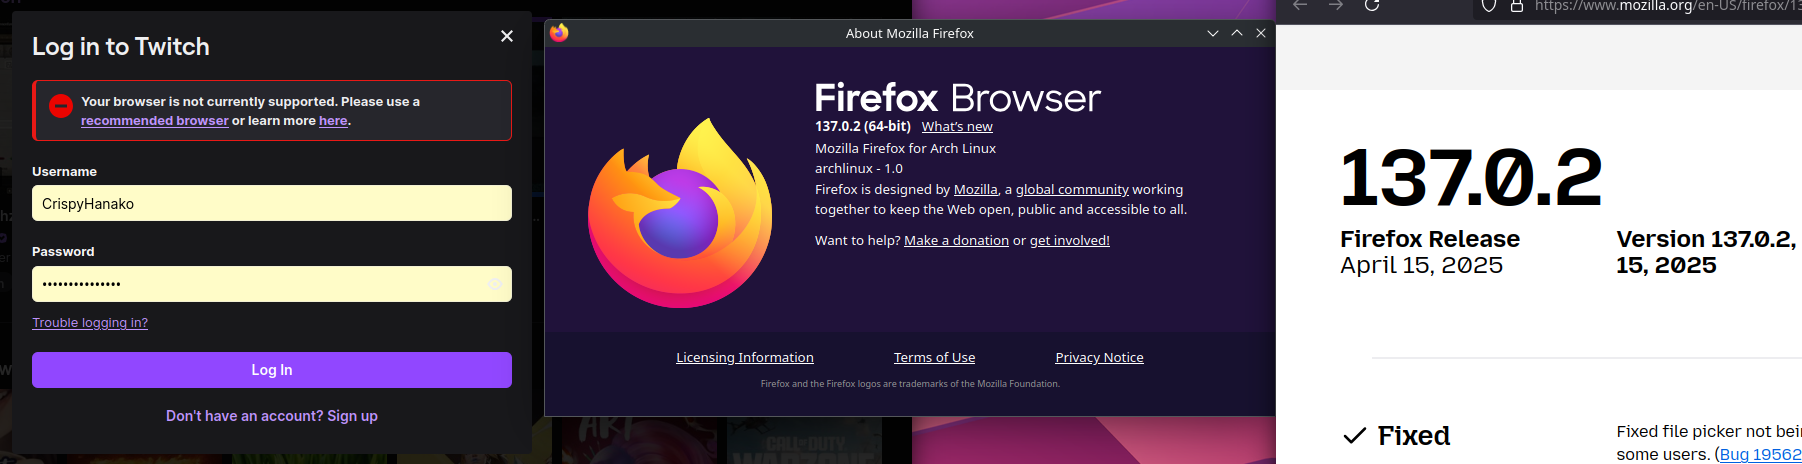Reload the release notes page
Viewport: 1802px width, 464px height.
pyautogui.click(x=1372, y=5)
